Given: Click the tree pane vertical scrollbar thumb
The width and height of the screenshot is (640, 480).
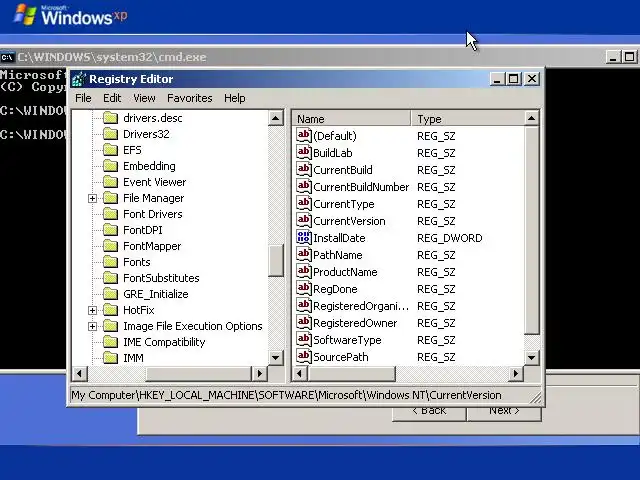Looking at the screenshot, I should pyautogui.click(x=276, y=260).
